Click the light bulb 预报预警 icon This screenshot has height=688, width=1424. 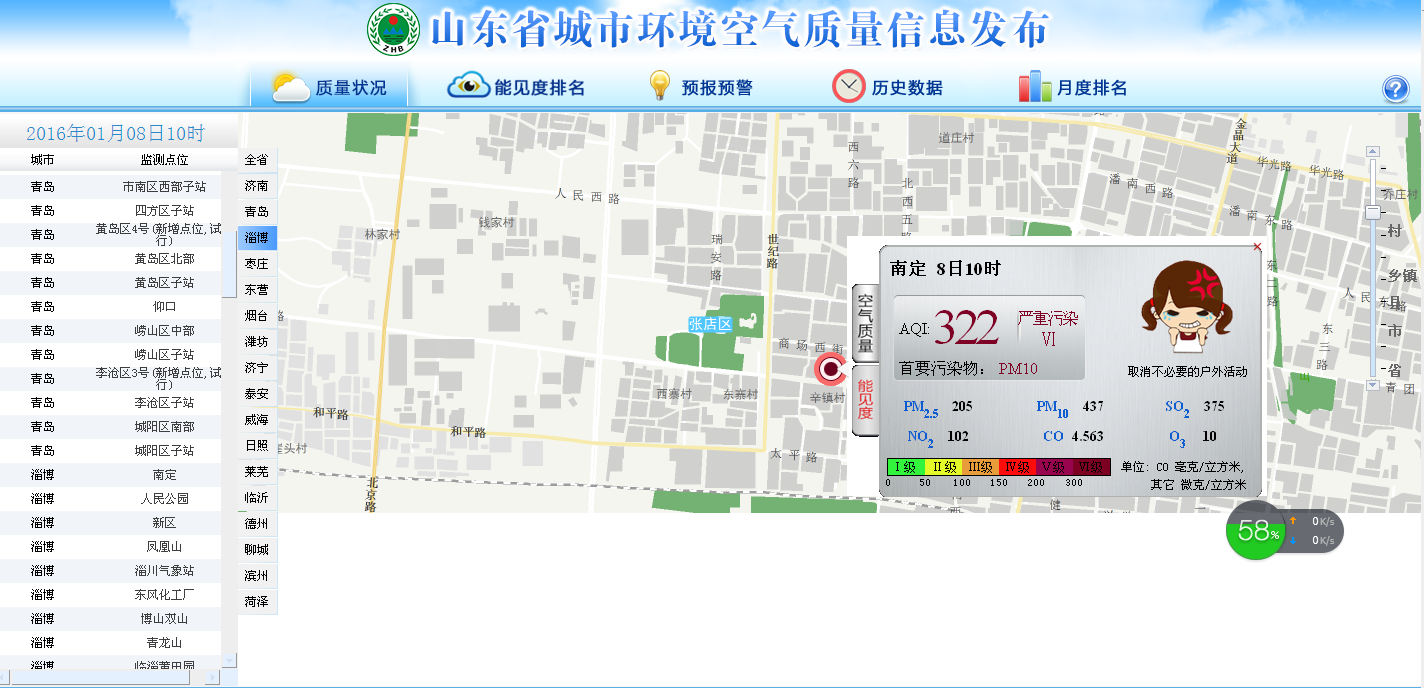coord(659,86)
